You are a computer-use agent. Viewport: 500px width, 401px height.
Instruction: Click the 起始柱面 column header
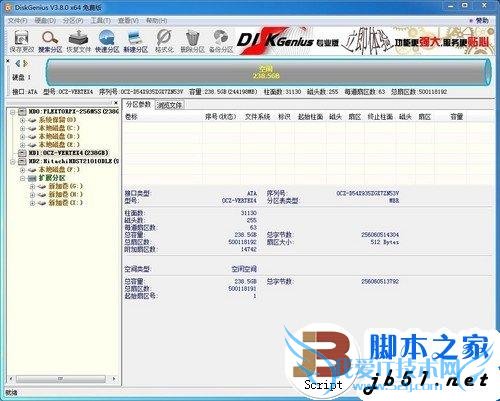[x=310, y=117]
